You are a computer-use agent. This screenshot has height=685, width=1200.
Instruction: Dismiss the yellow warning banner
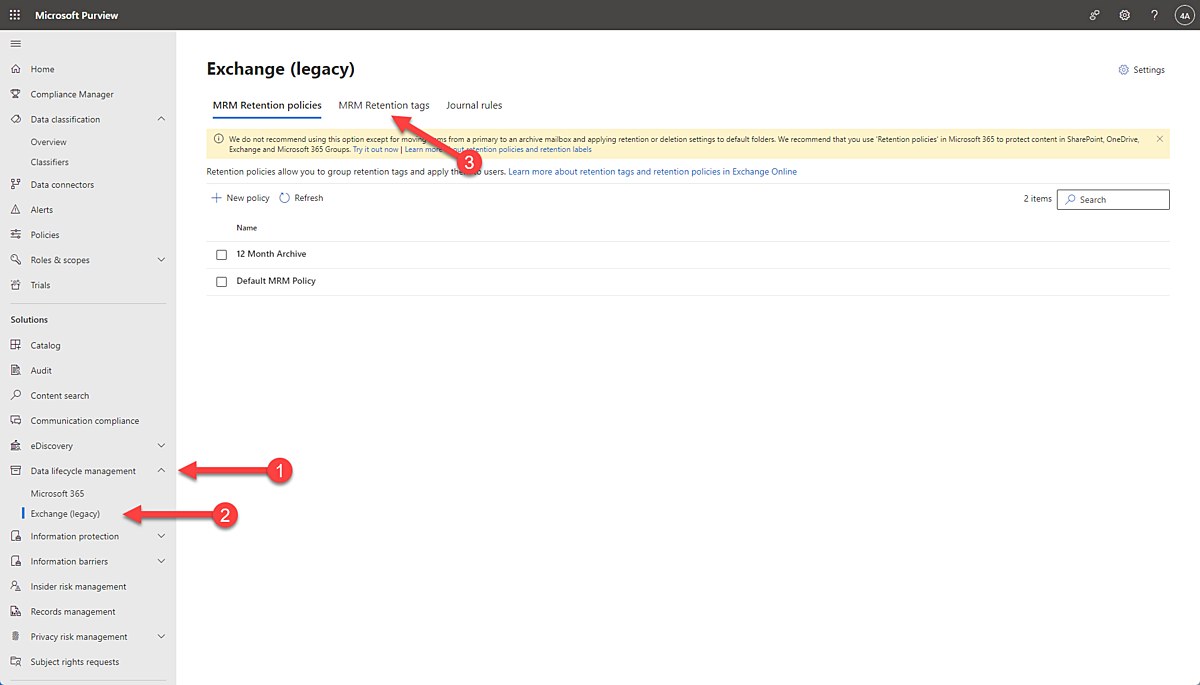pyautogui.click(x=1159, y=139)
